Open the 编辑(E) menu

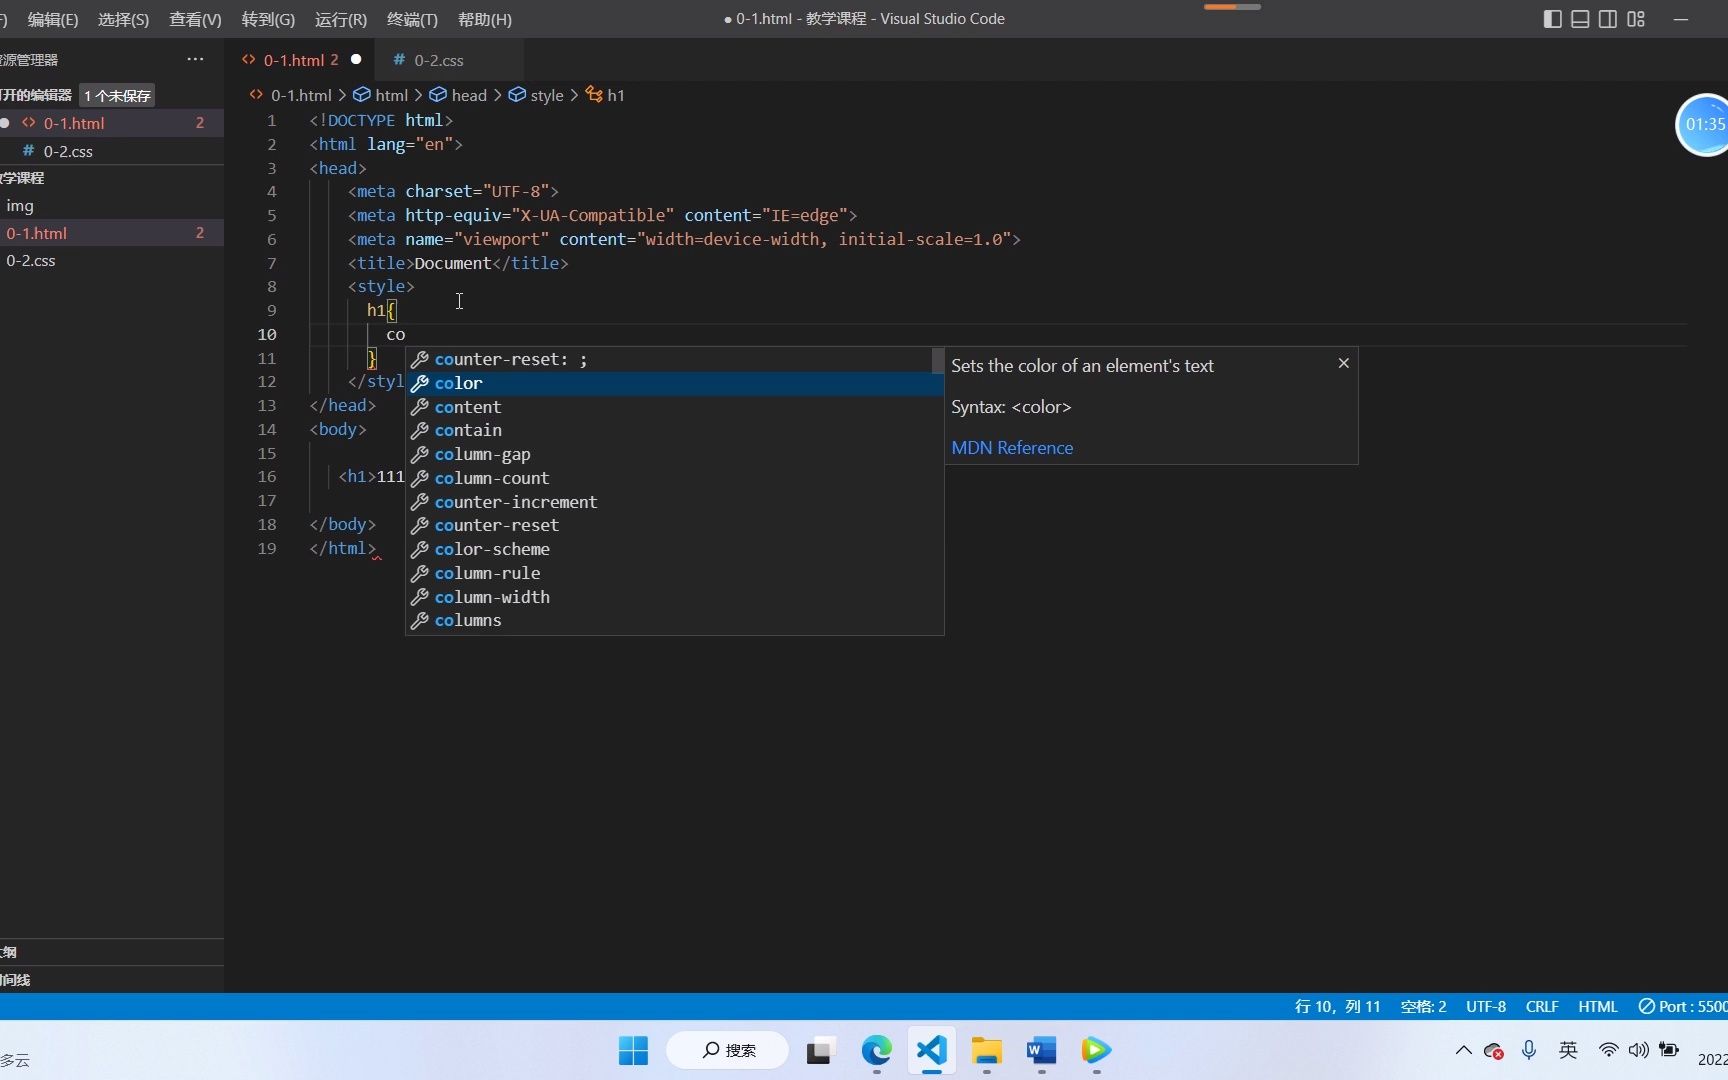53,19
